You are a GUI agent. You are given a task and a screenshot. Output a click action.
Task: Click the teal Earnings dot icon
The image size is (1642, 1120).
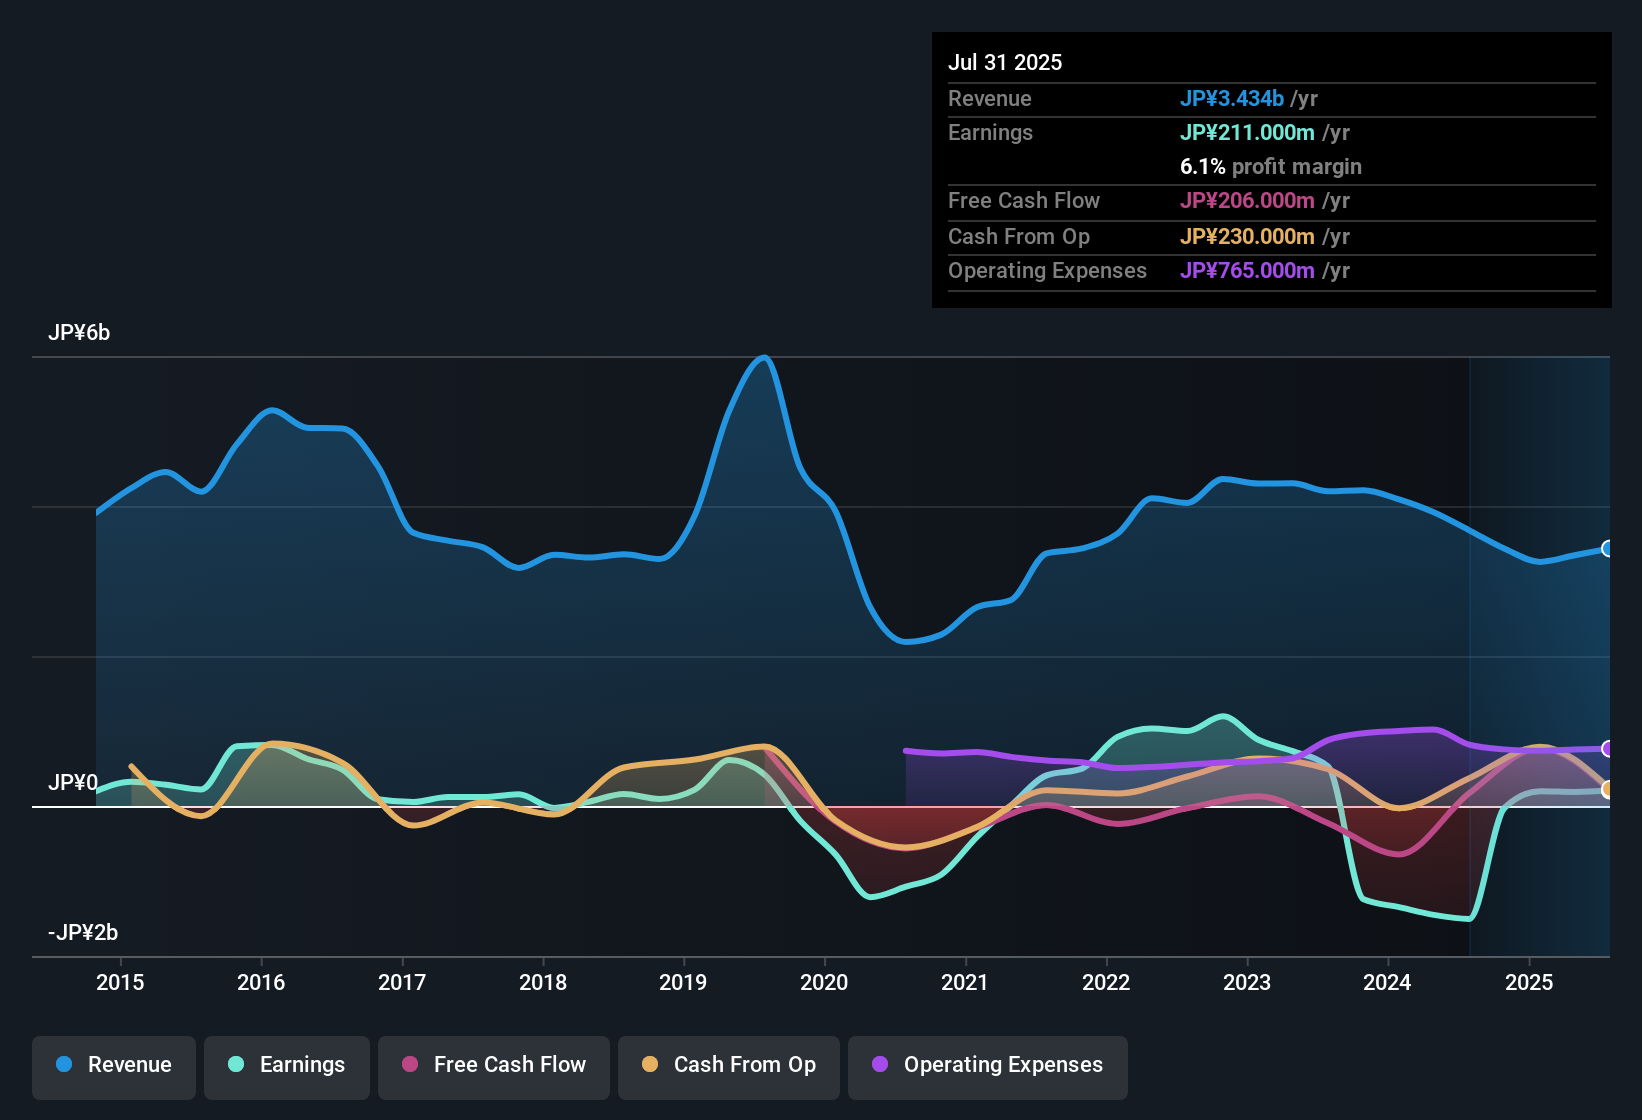click(x=237, y=1065)
